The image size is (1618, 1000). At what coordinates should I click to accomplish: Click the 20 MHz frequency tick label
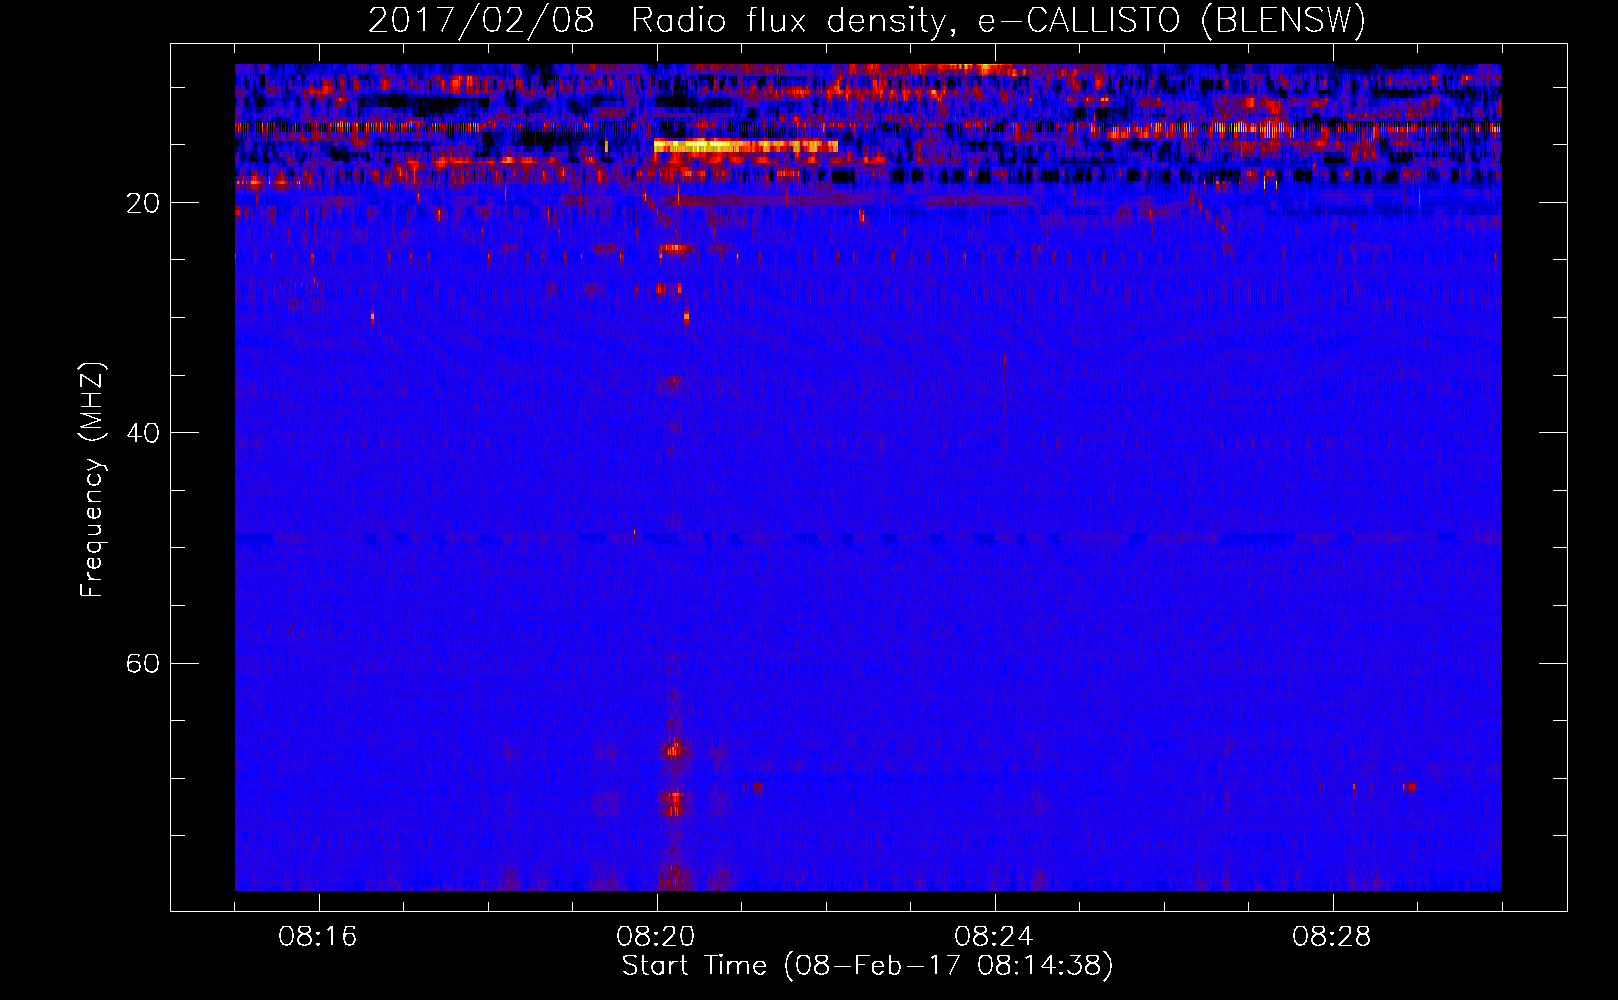click(x=143, y=203)
